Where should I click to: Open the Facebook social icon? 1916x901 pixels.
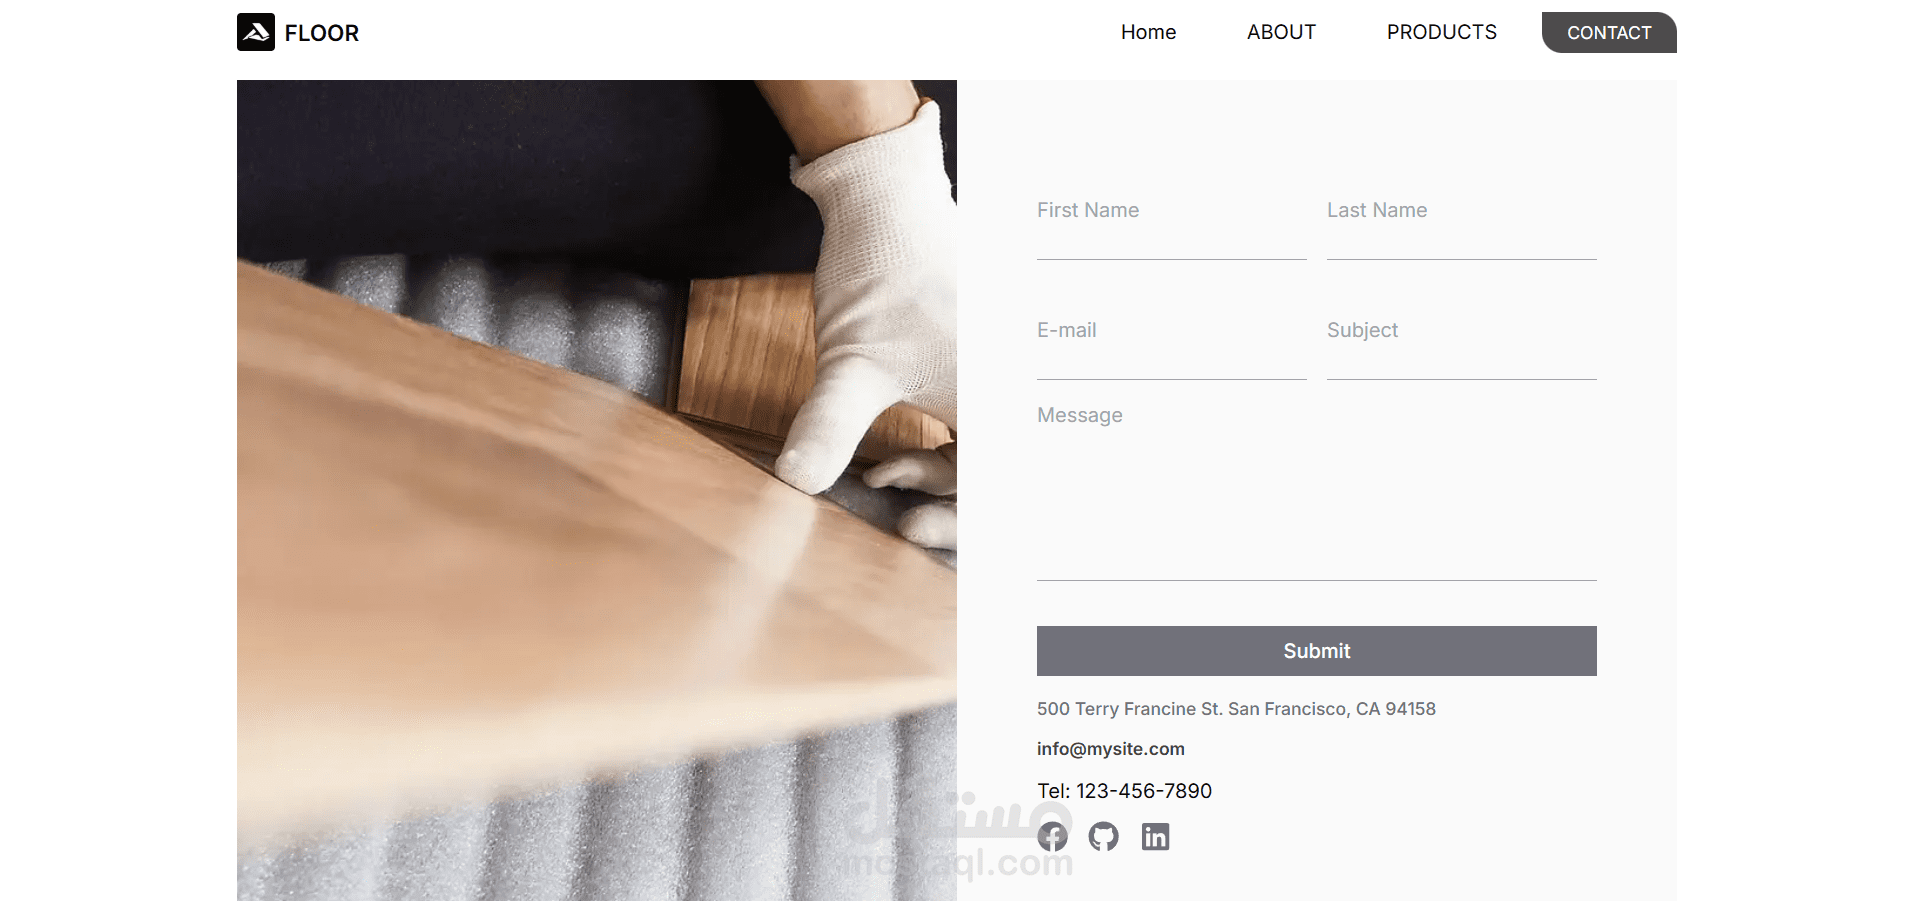pos(1052,836)
